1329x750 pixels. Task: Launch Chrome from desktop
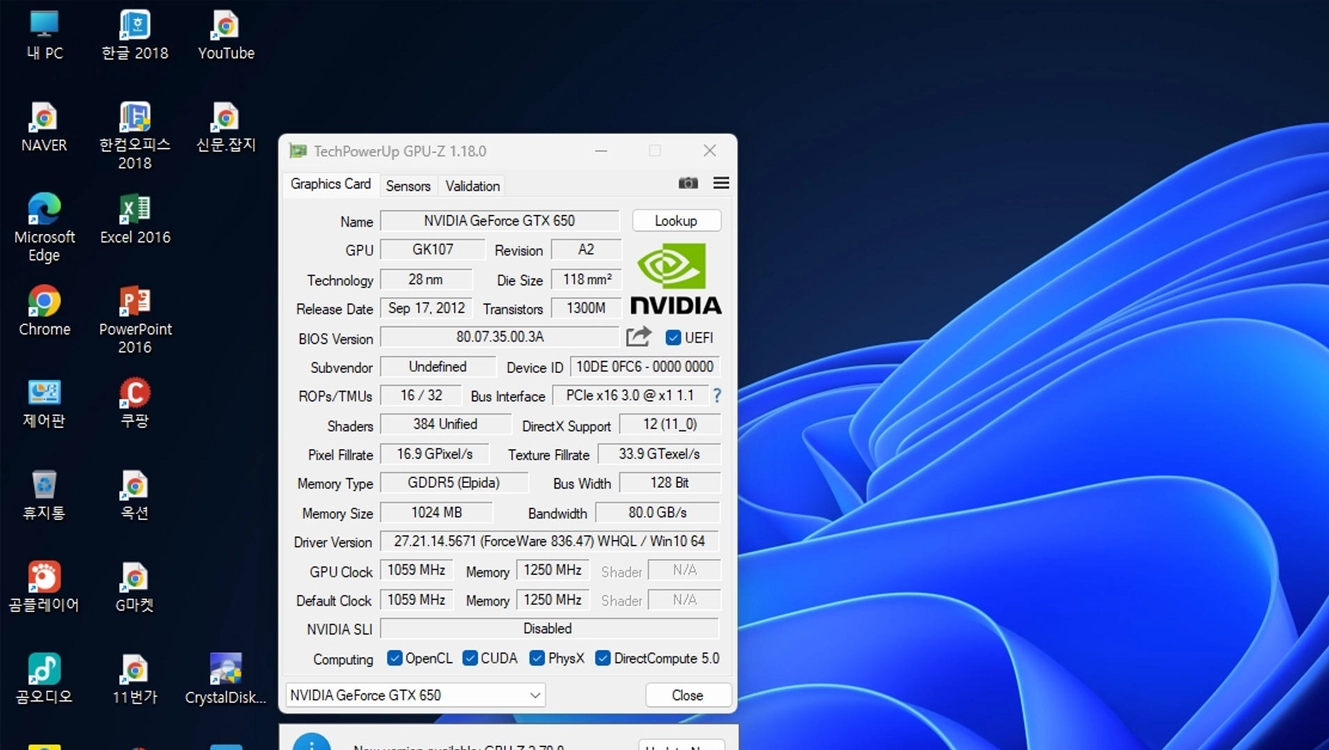click(44, 311)
